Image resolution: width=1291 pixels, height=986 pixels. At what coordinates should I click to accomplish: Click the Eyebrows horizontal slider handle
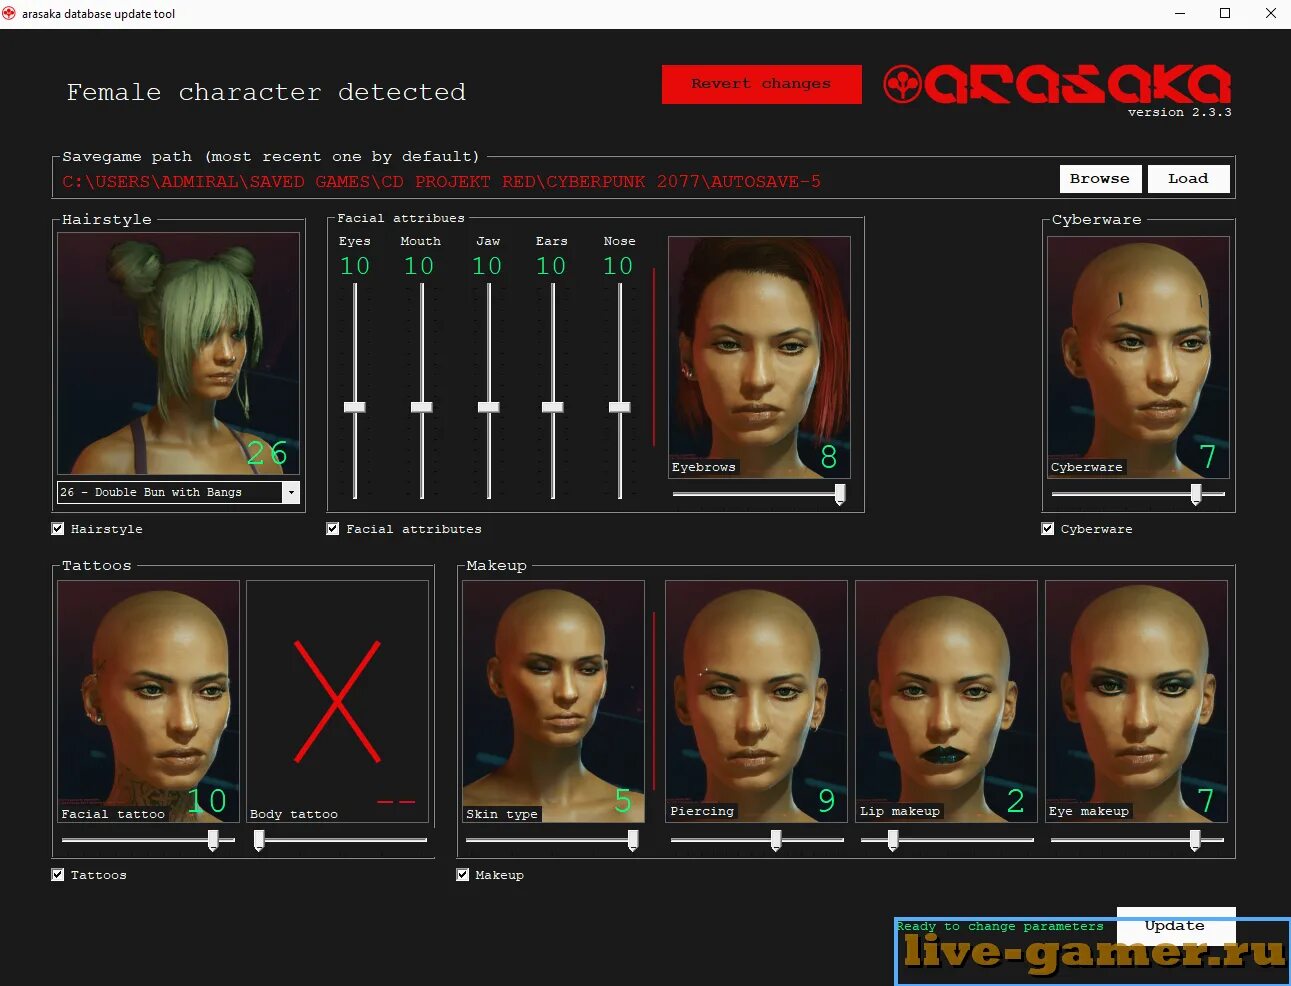840,494
